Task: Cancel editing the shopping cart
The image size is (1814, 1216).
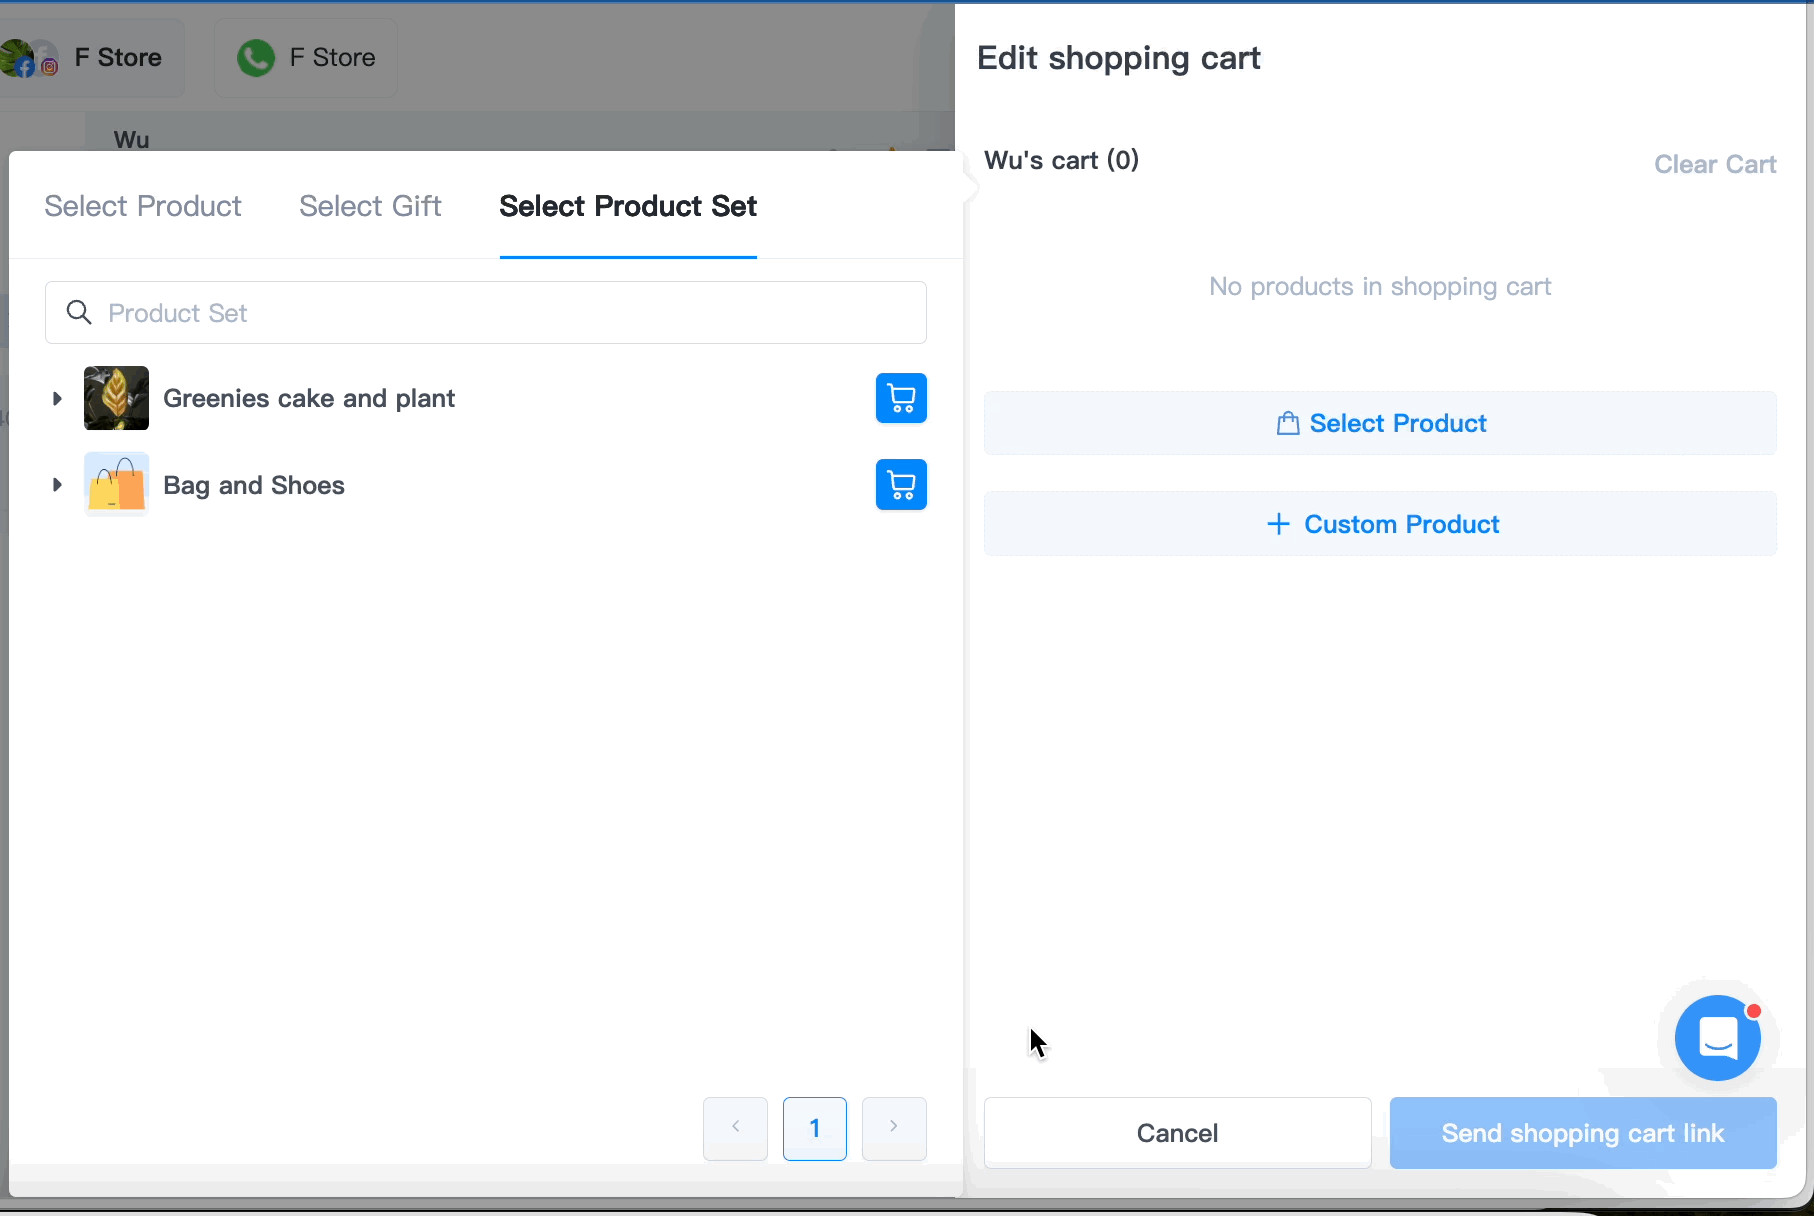Action: [1177, 1133]
